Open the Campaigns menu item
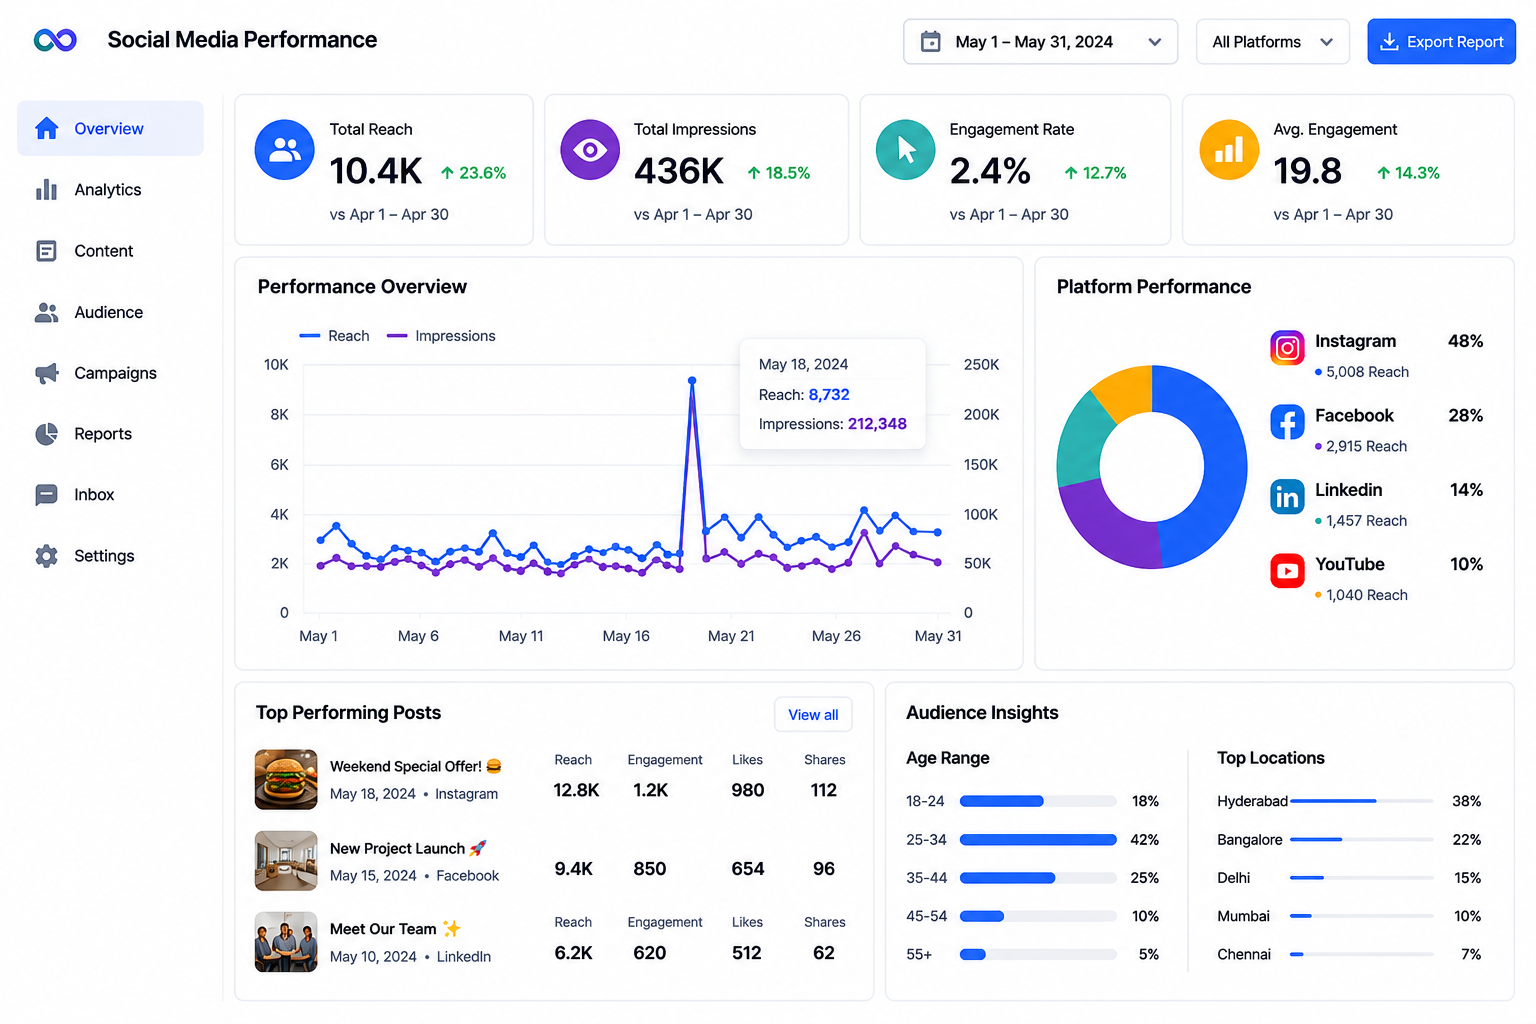 tap(110, 373)
